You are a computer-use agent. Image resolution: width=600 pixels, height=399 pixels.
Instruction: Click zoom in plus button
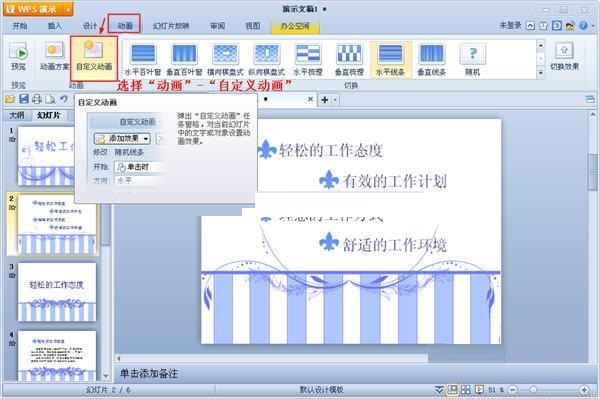tap(584, 390)
